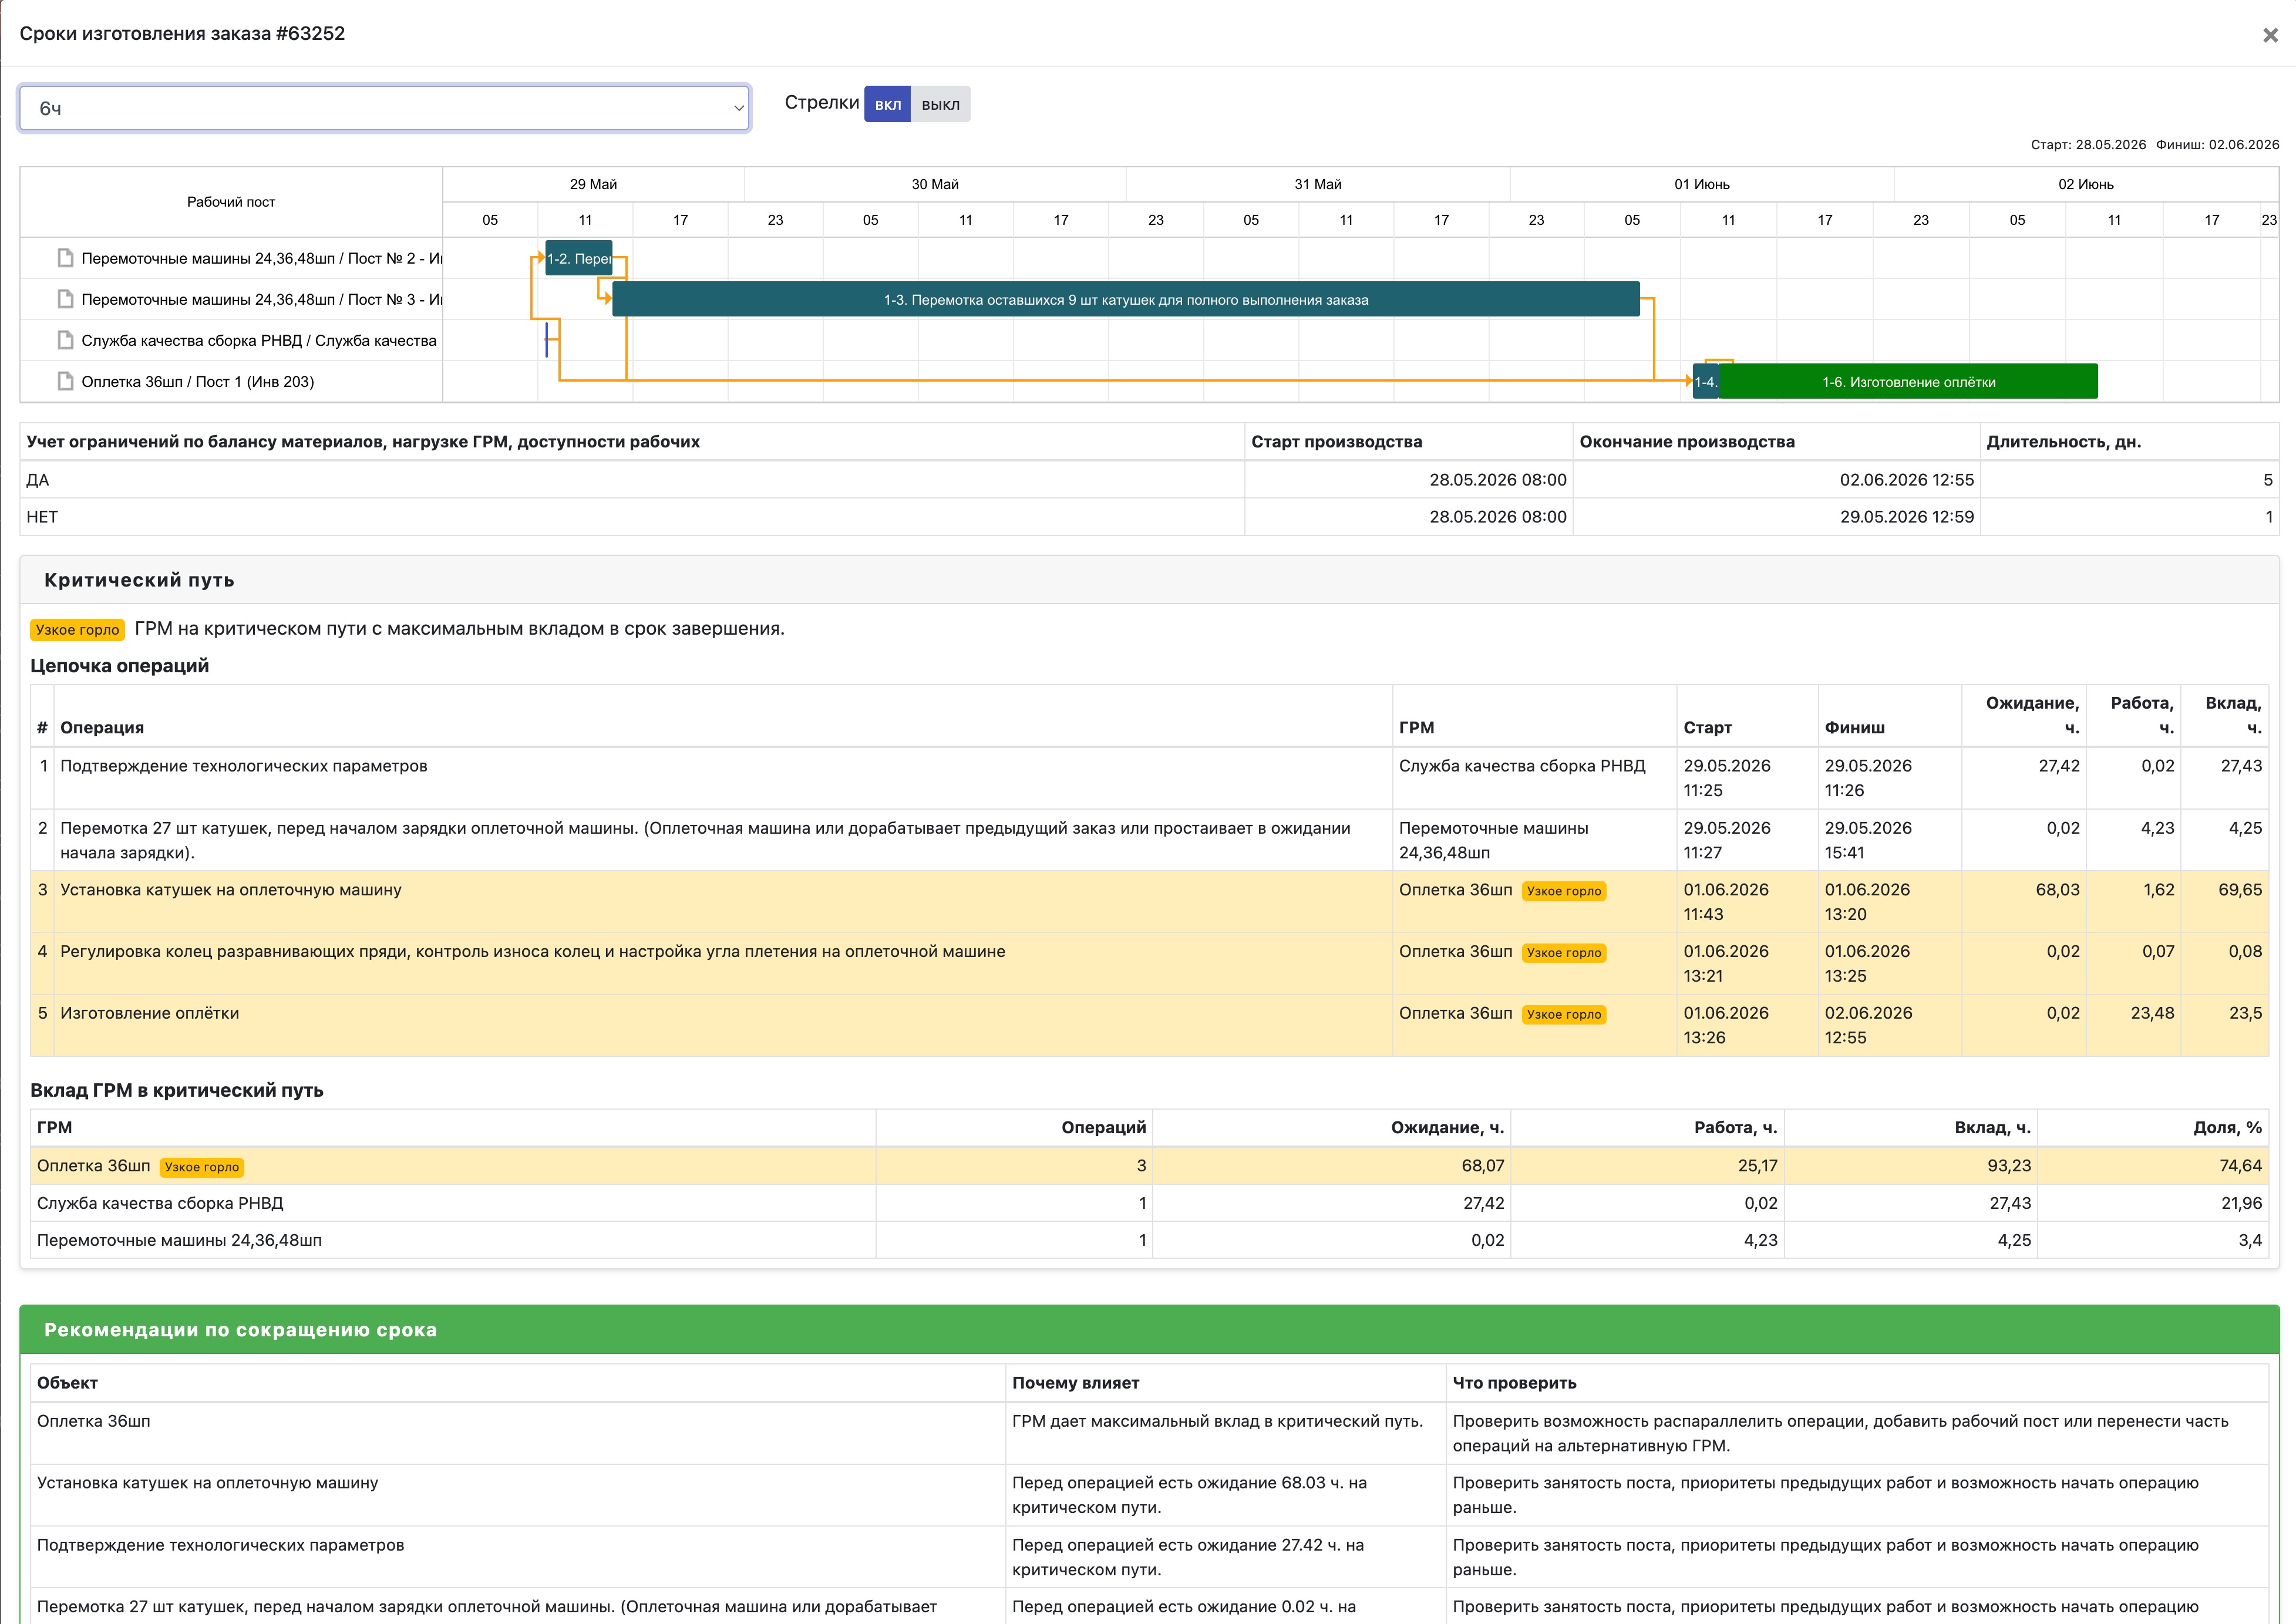The image size is (2296, 1624).
Task: Select small Gantt bar 1-4
Action: point(1706,381)
